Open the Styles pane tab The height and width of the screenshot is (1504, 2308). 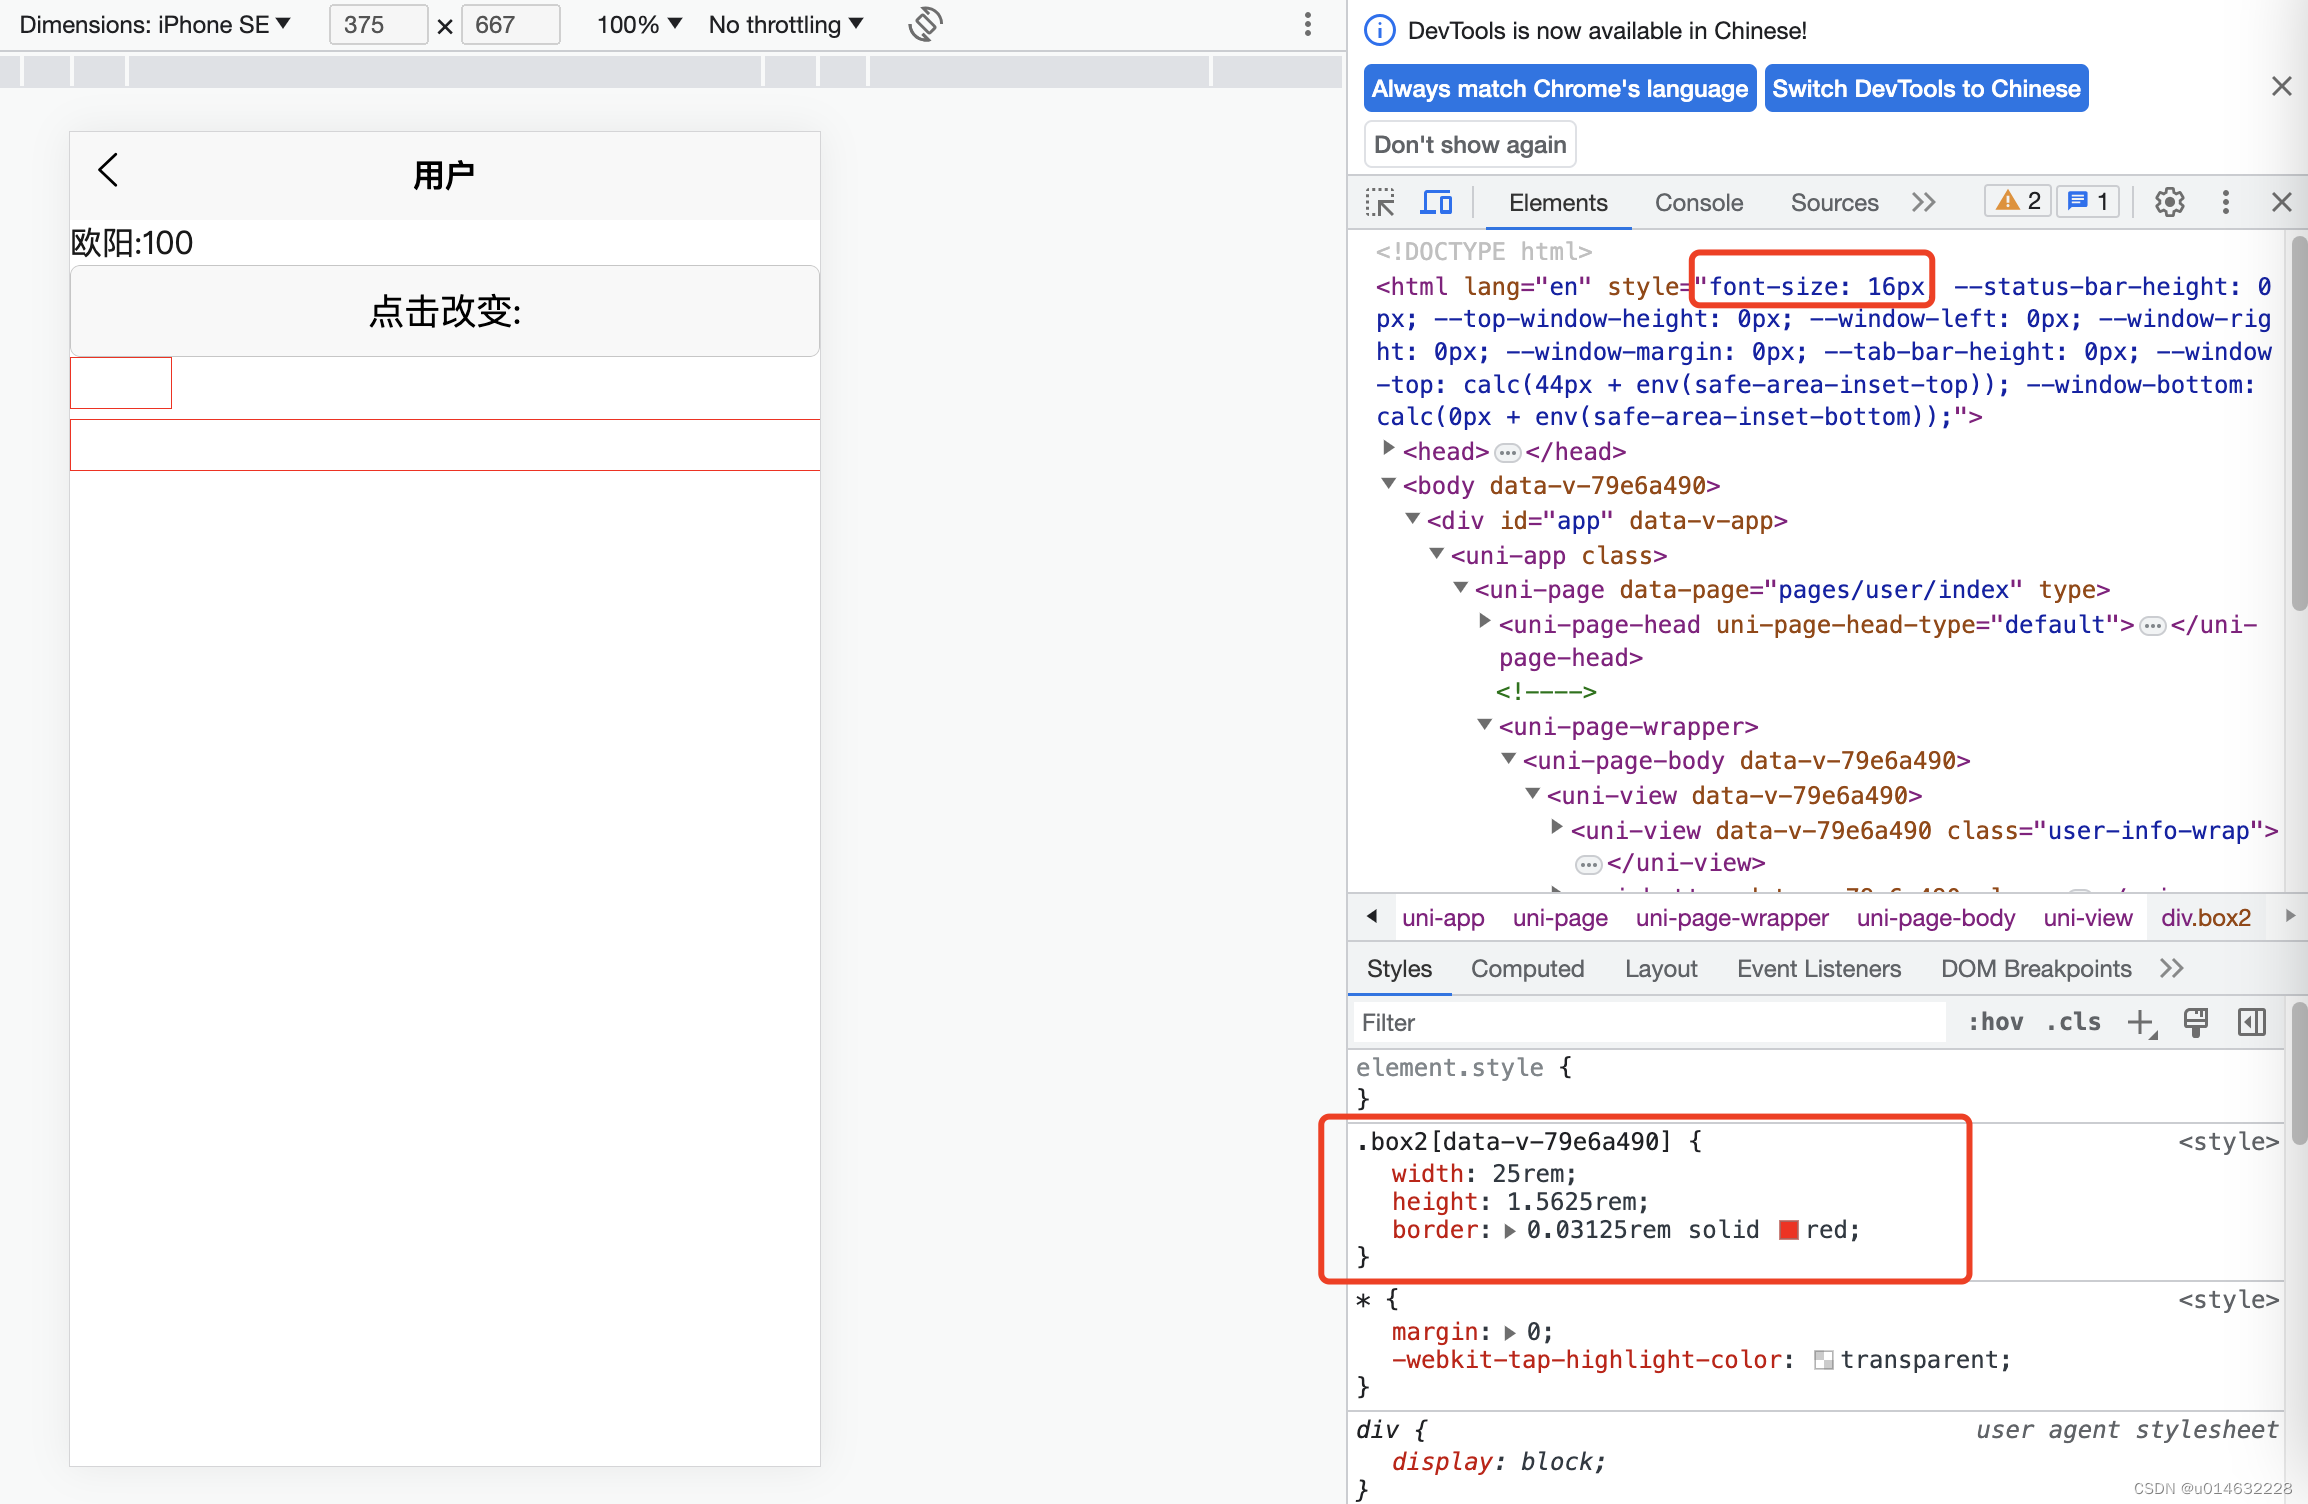point(1399,969)
